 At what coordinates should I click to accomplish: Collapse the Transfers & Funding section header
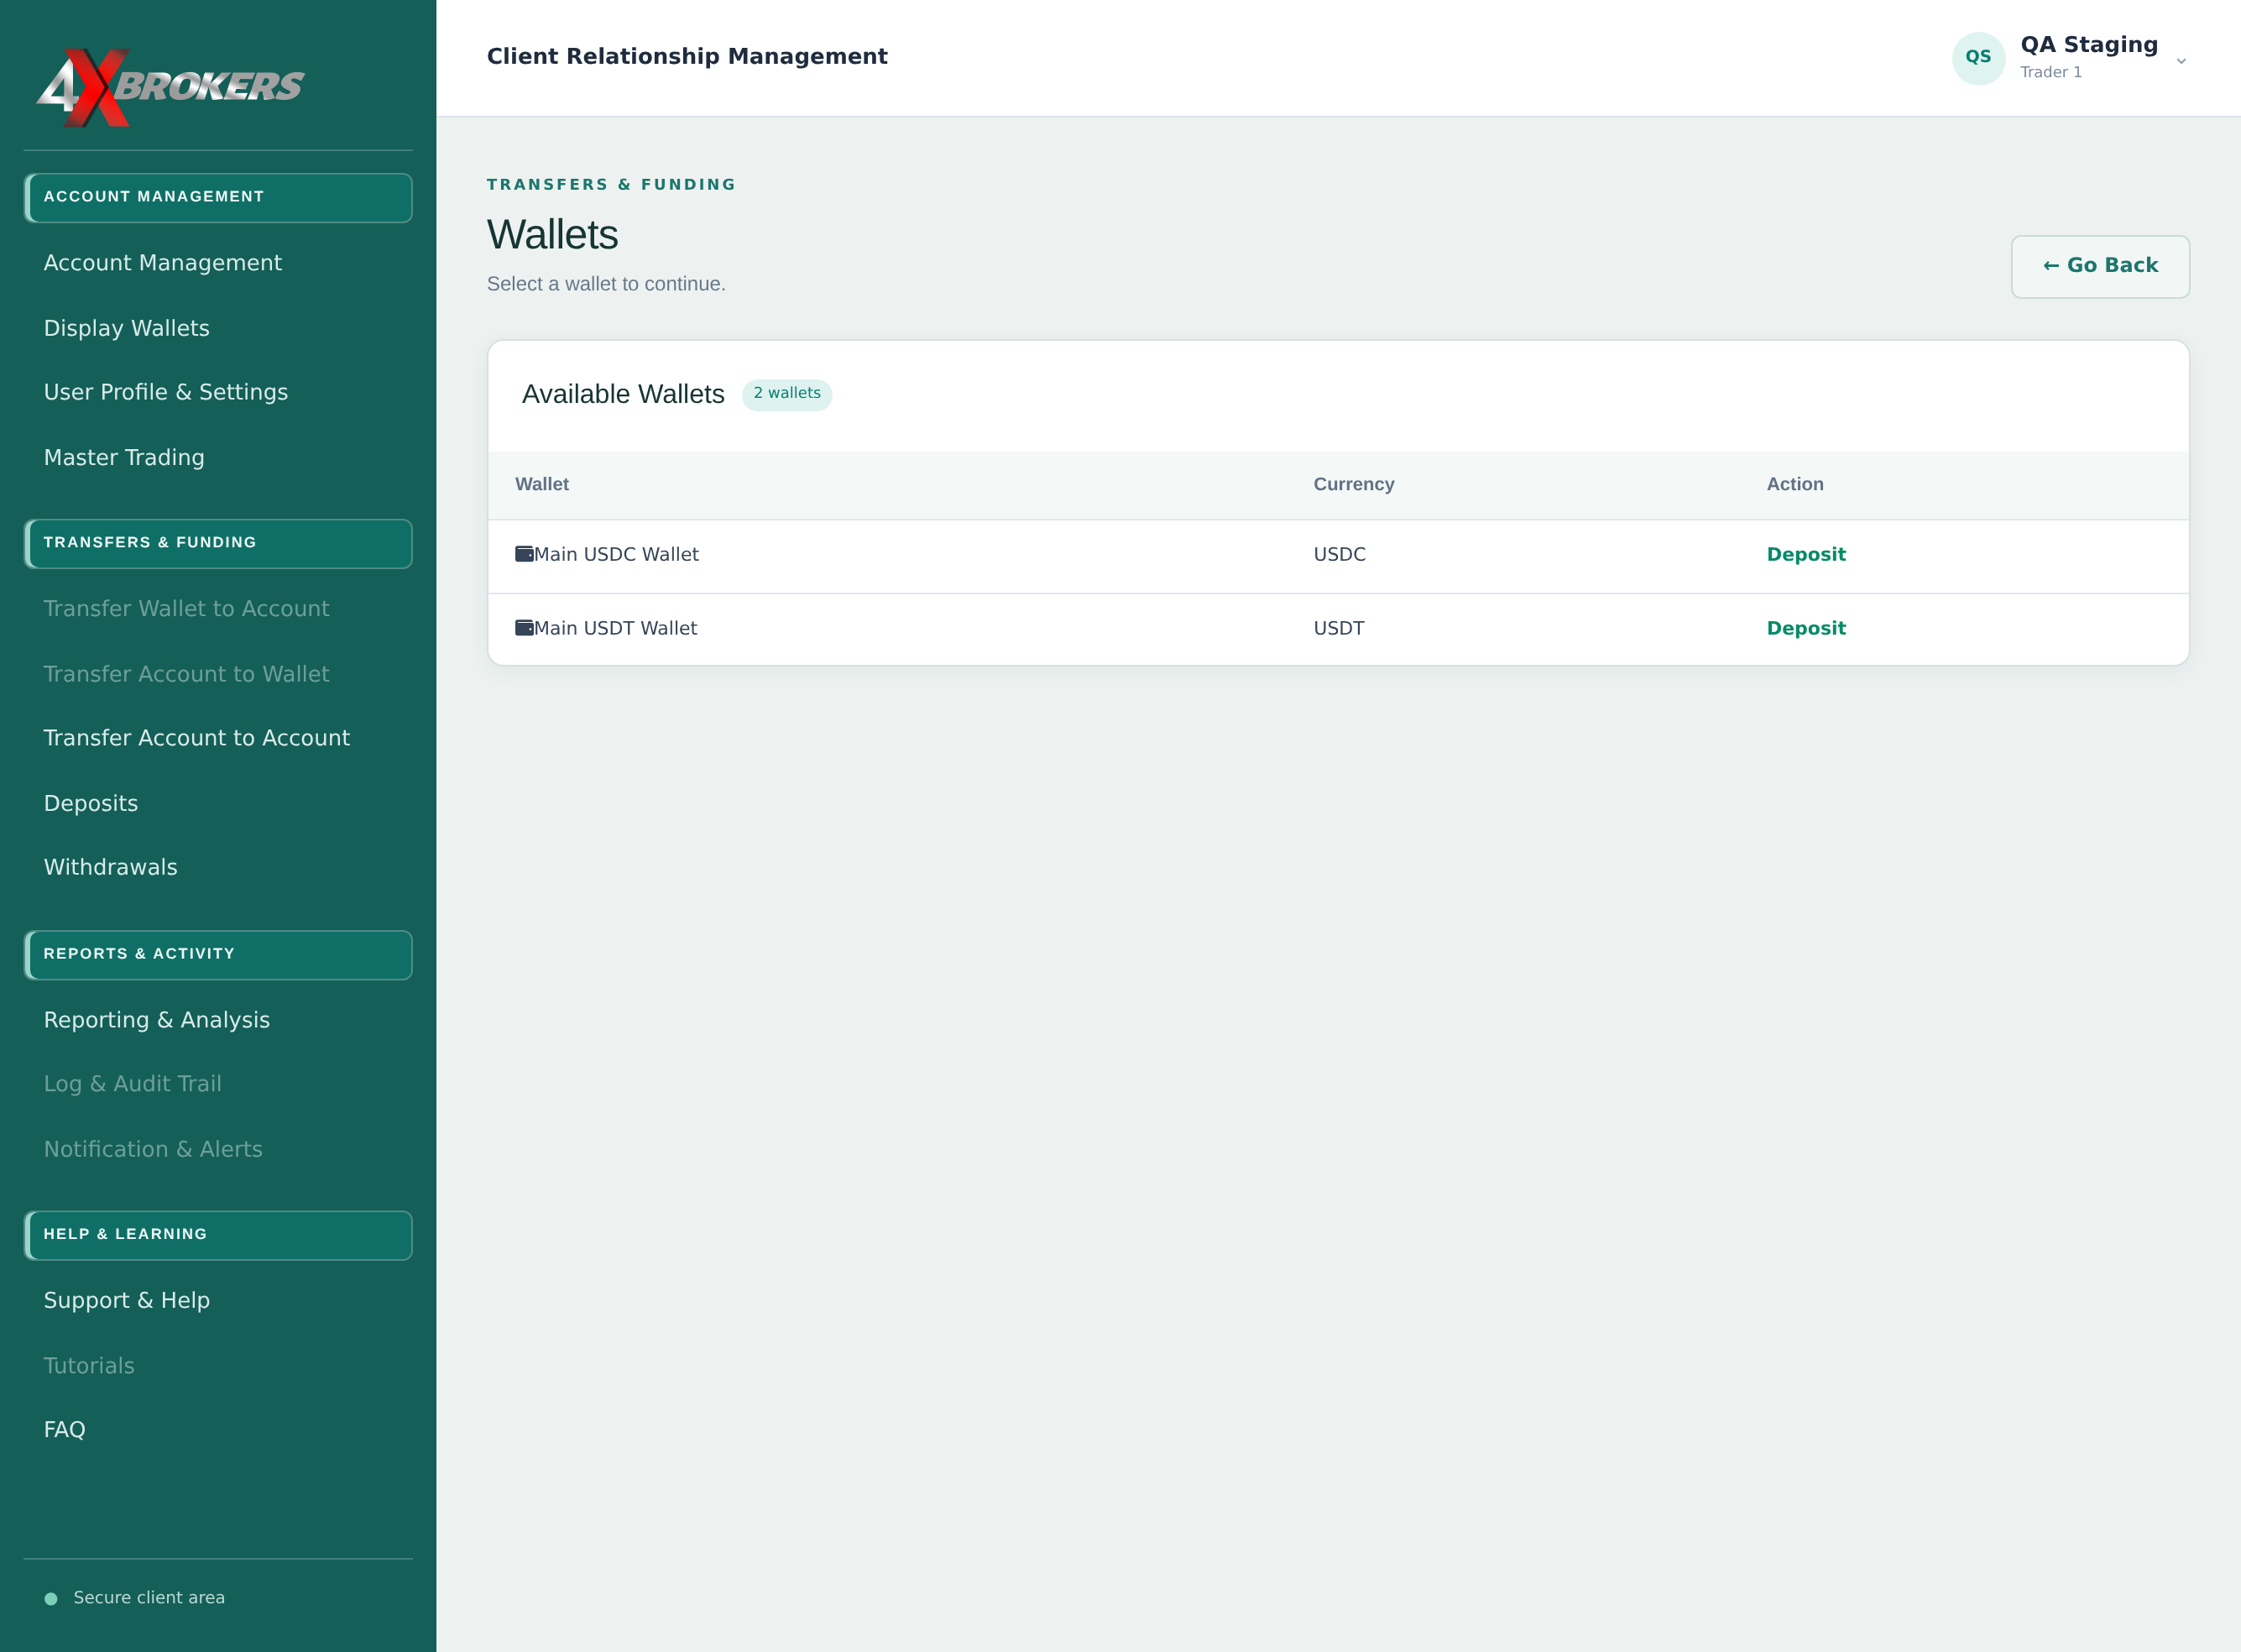[218, 543]
